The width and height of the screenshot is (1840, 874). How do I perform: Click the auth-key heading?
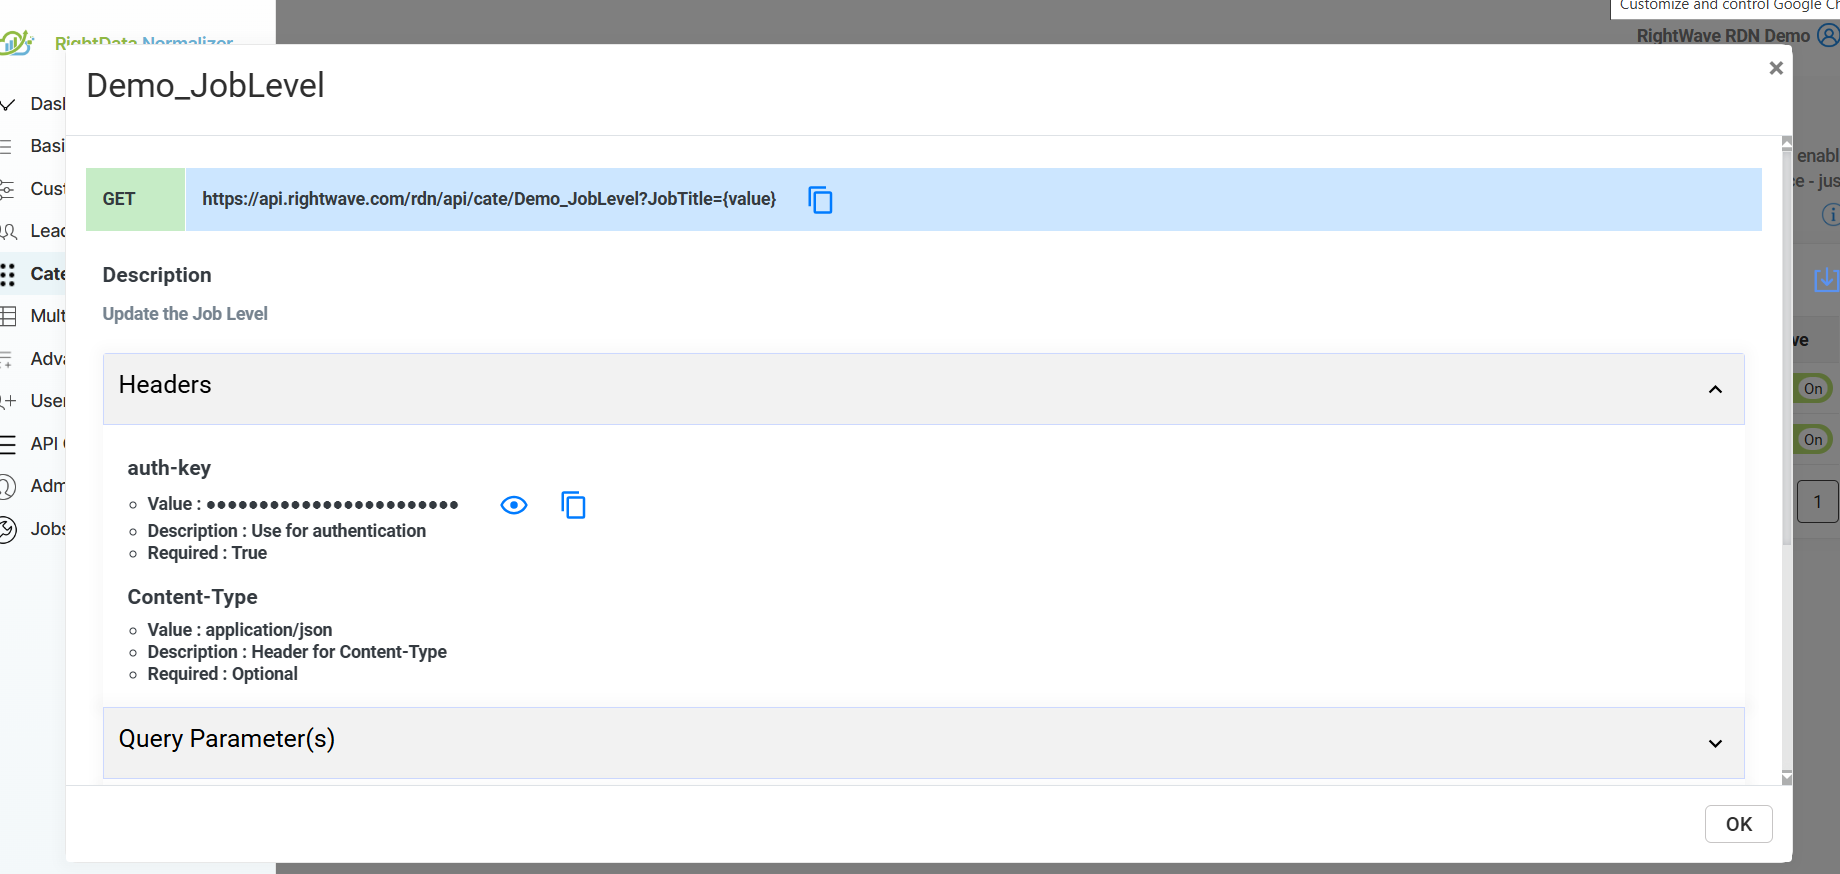tap(169, 468)
